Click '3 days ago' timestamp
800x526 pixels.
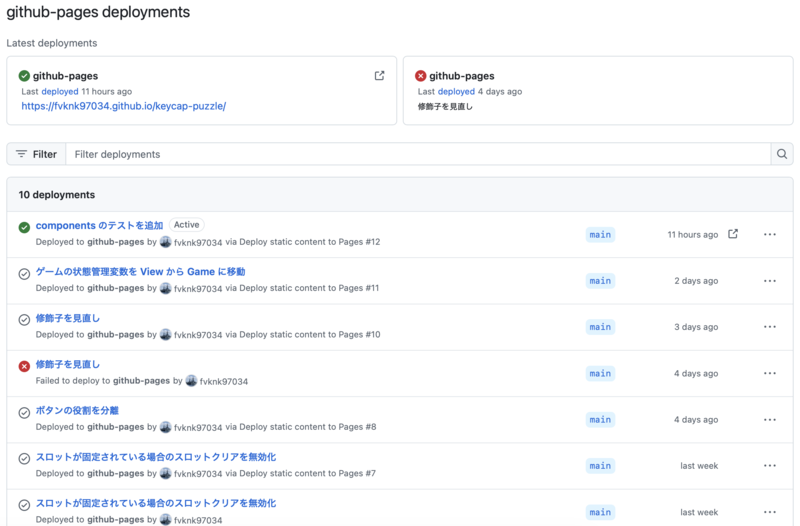click(696, 327)
